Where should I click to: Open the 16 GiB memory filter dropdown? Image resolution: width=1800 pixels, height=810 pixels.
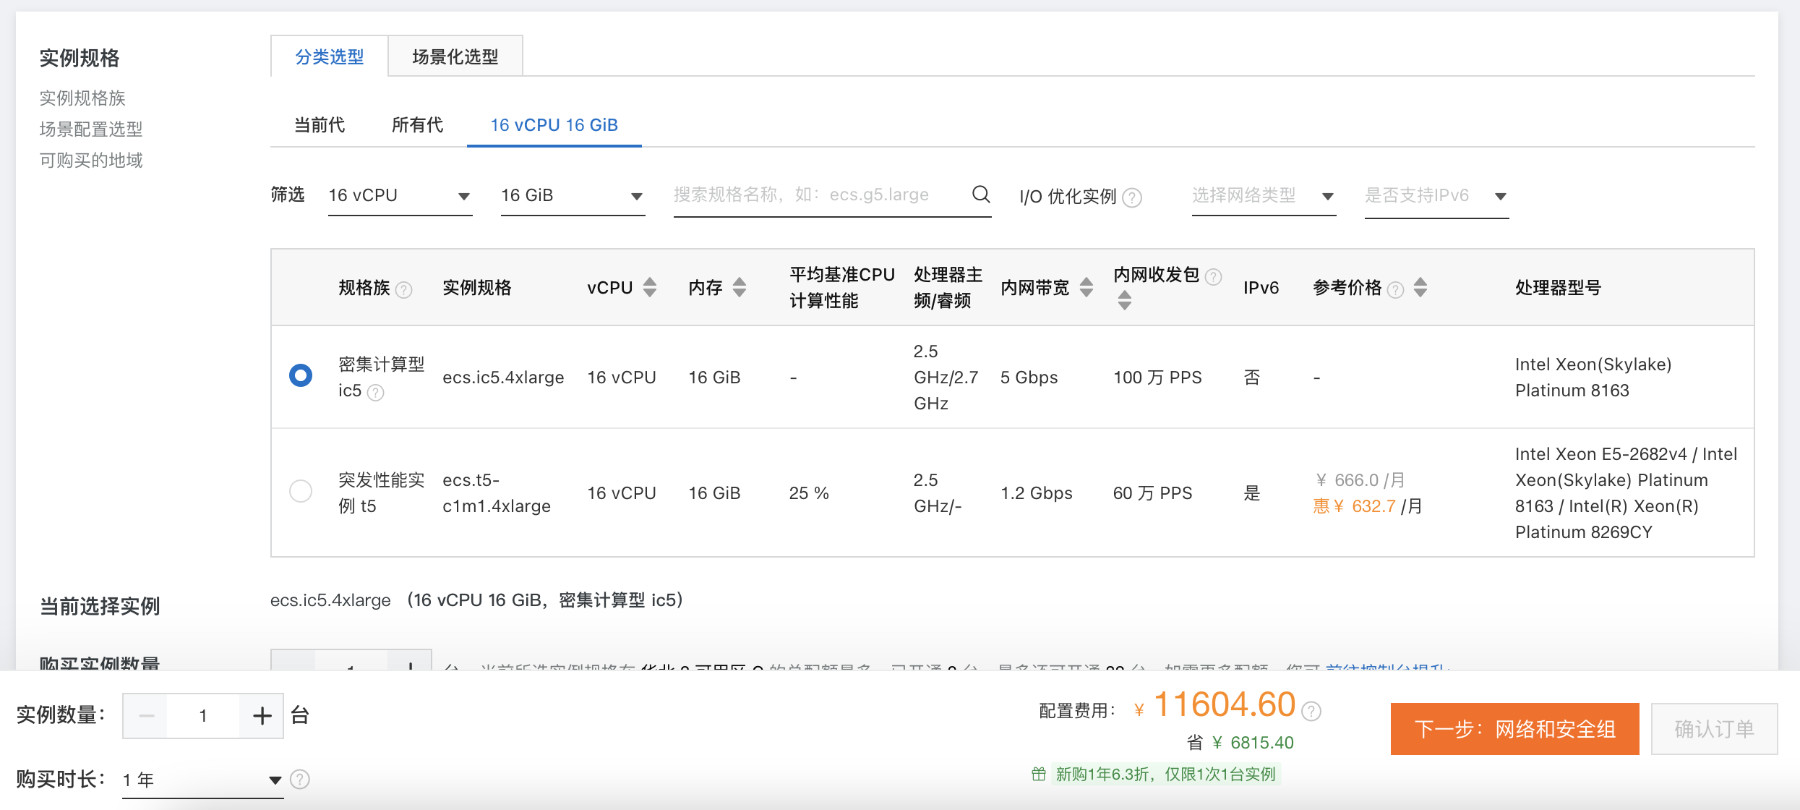coord(573,196)
